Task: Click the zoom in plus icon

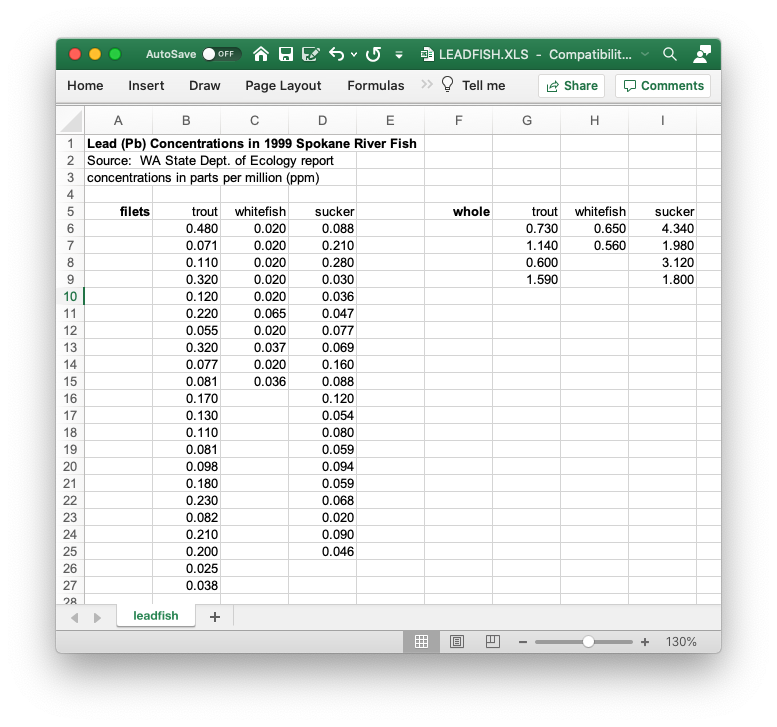Action: coord(645,642)
